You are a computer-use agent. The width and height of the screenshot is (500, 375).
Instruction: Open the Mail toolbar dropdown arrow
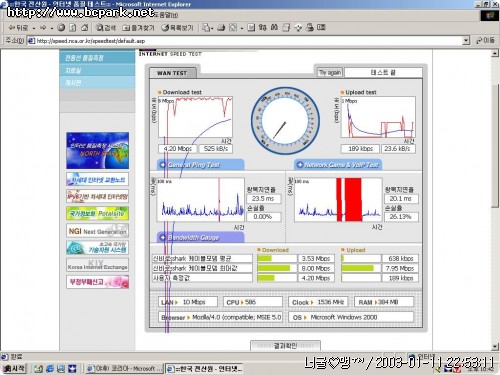pos(212,28)
